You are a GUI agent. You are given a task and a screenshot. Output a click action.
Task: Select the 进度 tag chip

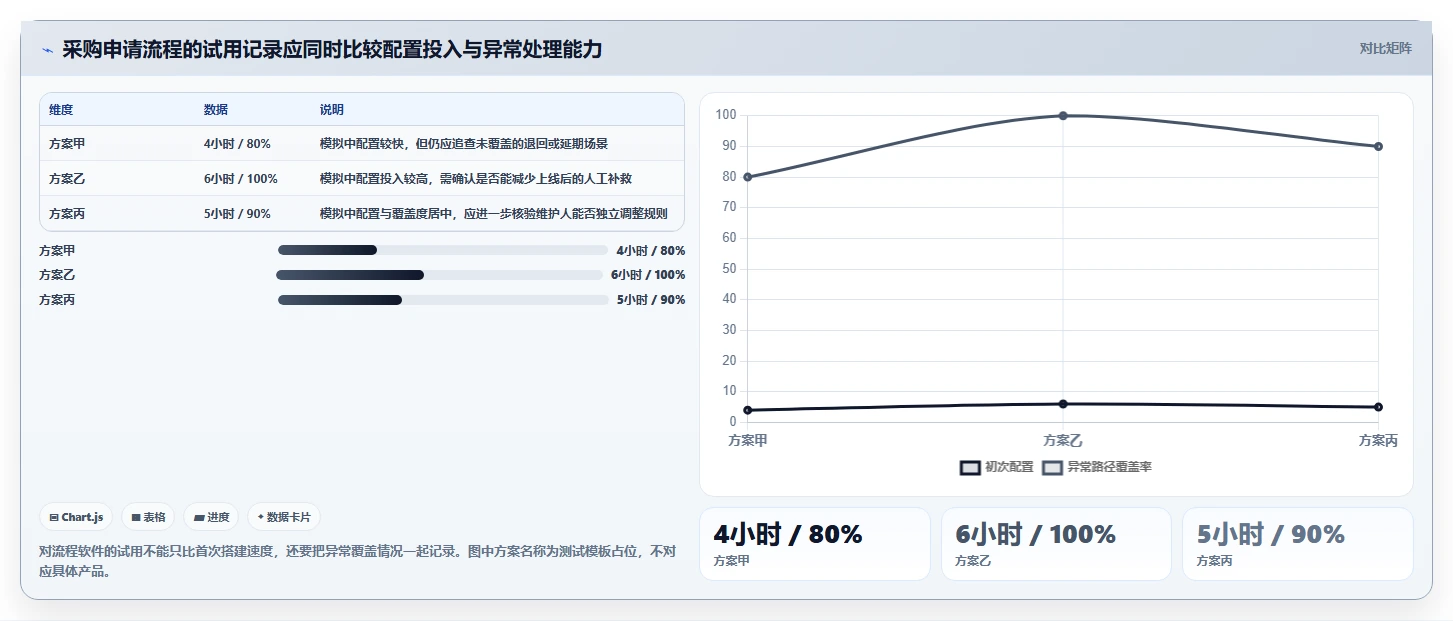pyautogui.click(x=211, y=517)
